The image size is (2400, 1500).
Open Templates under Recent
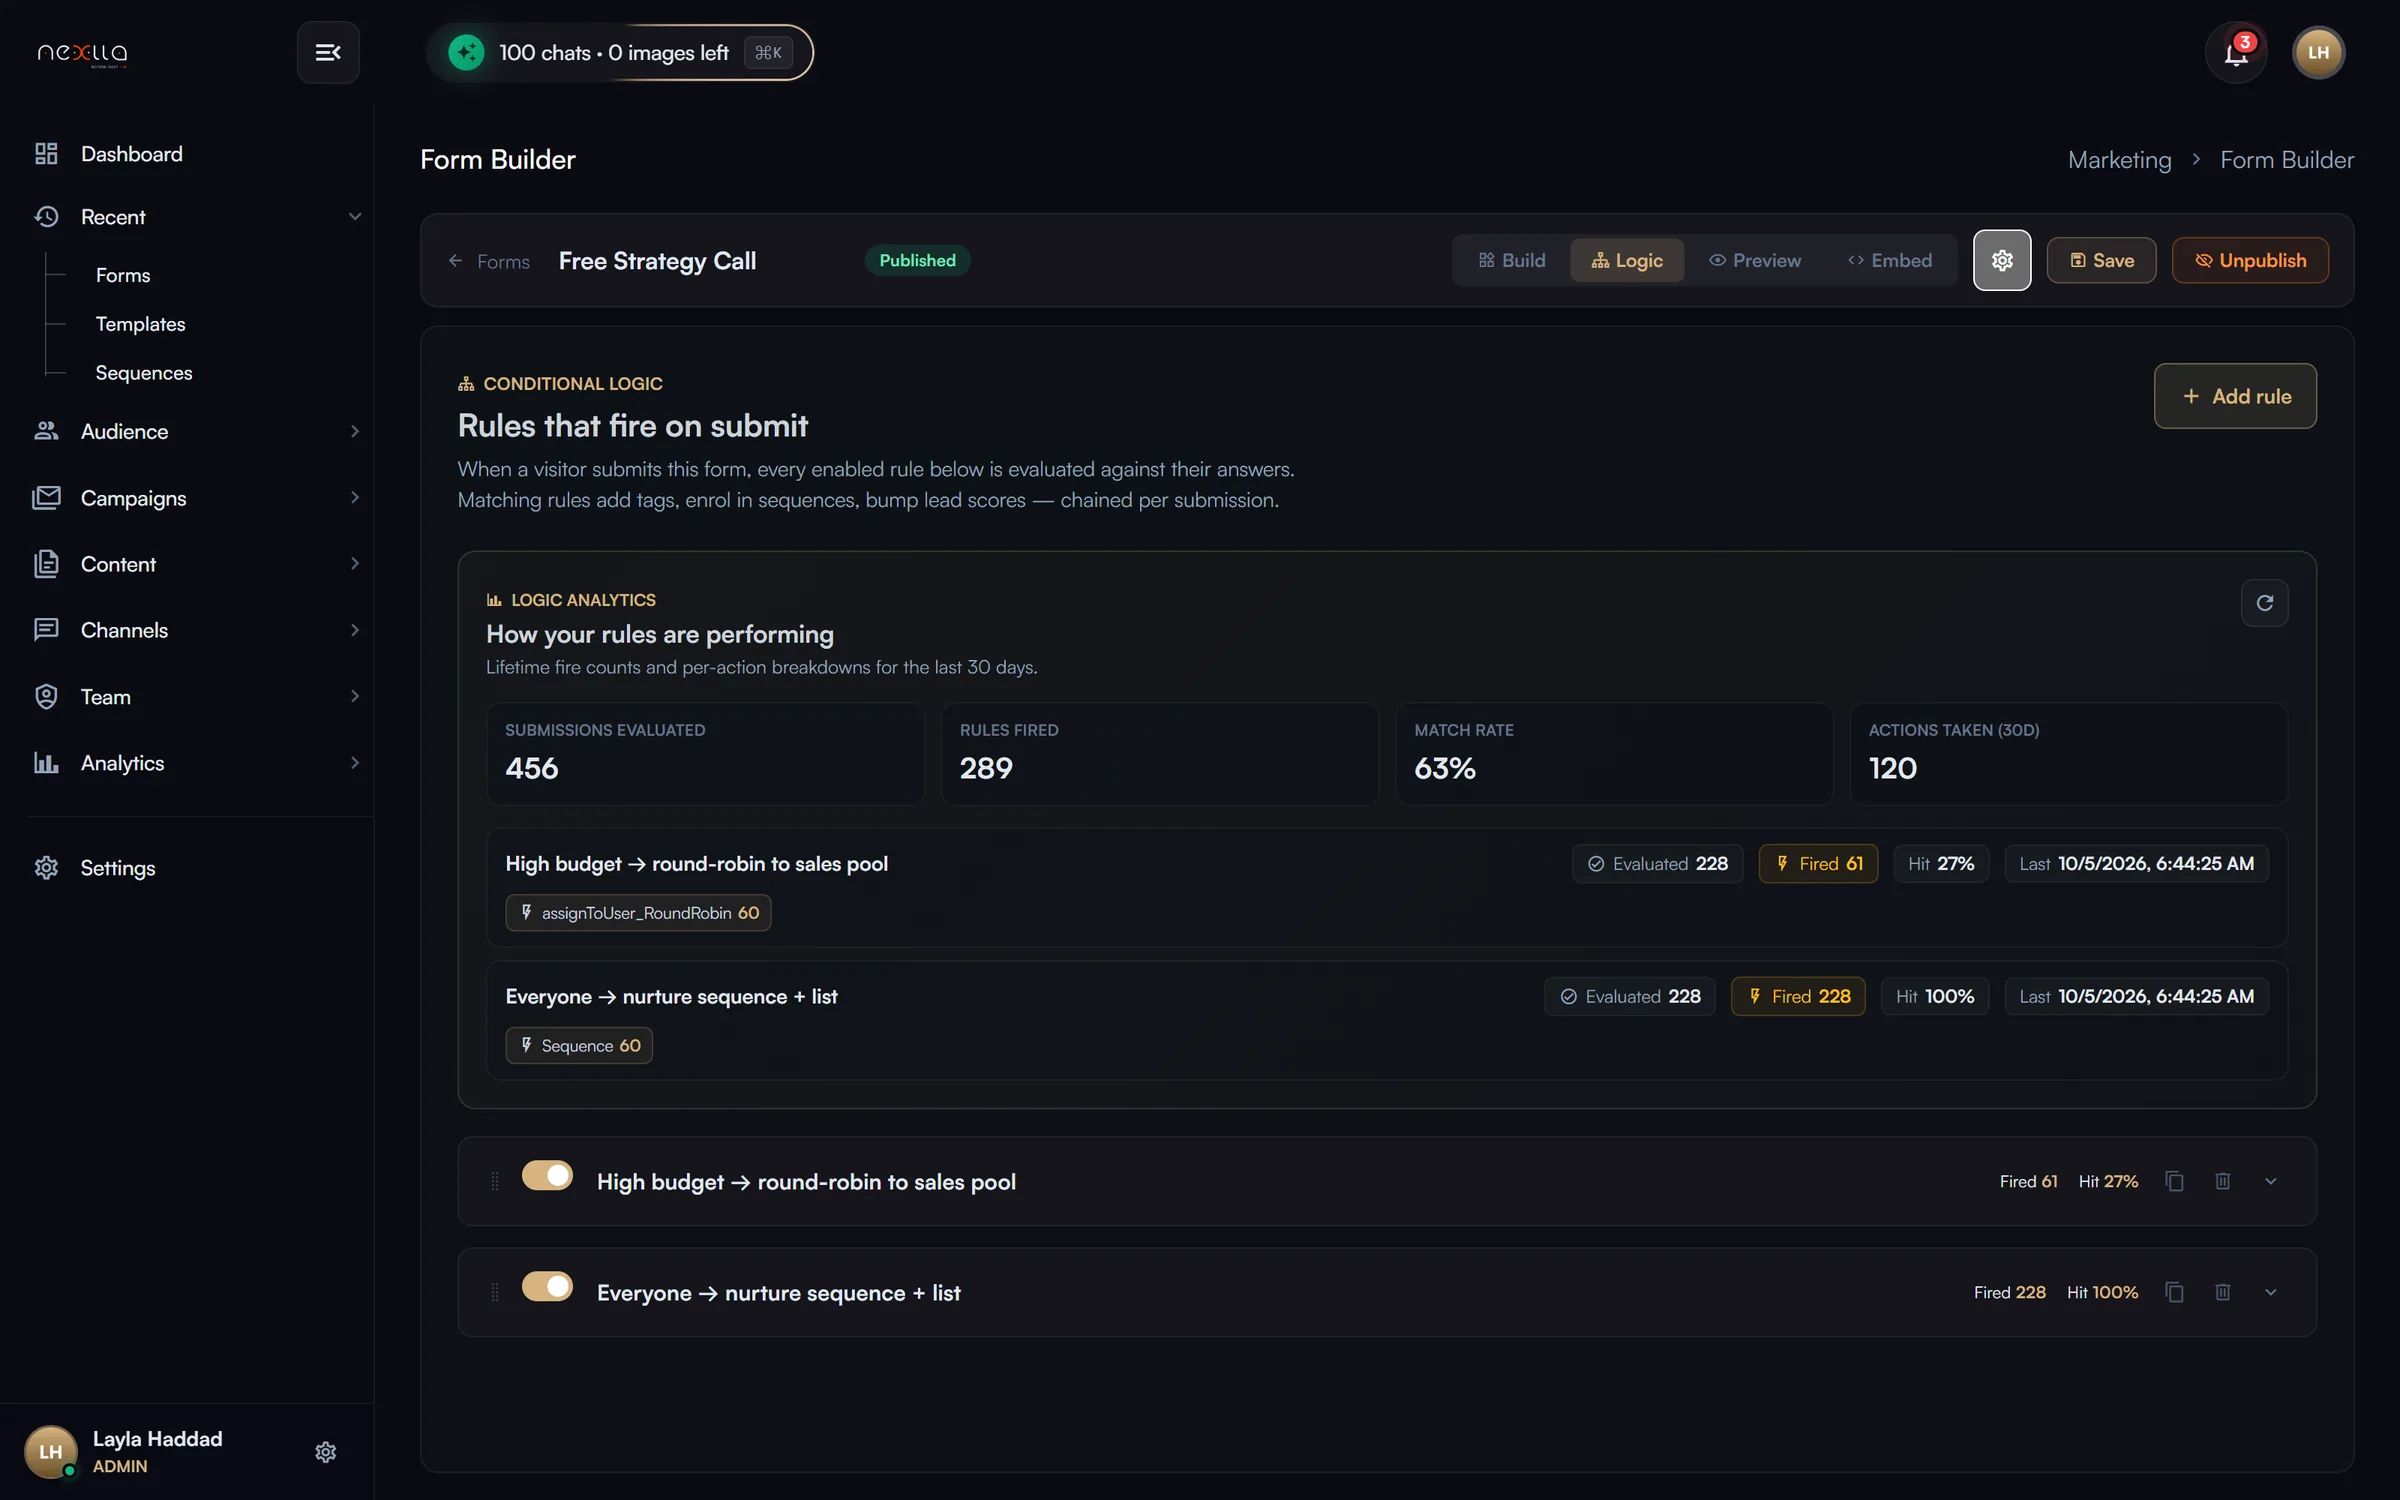point(140,324)
